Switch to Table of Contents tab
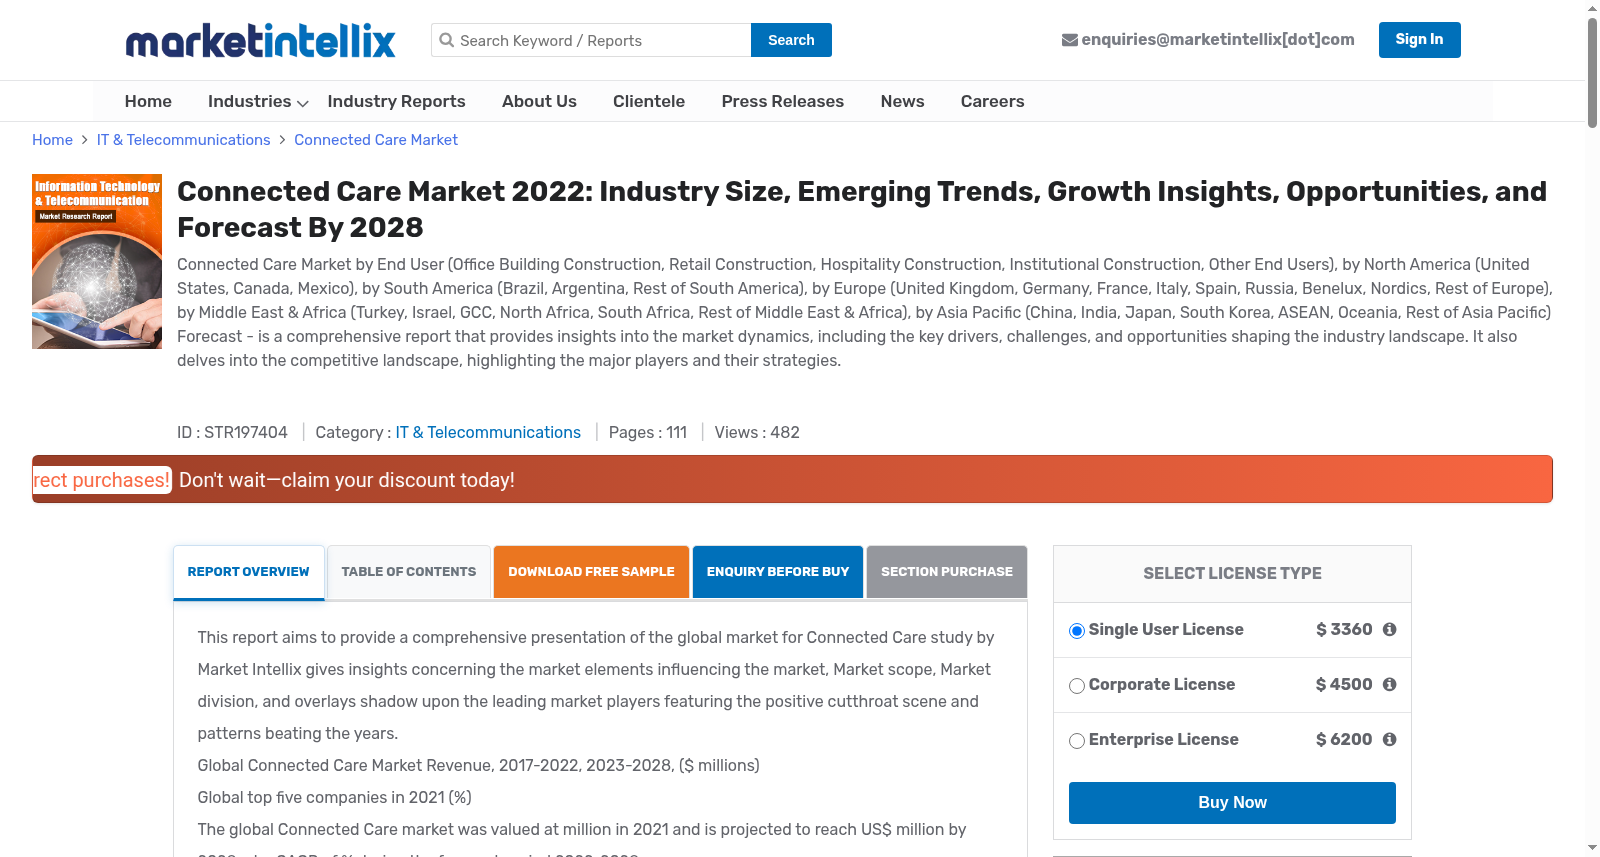The image size is (1600, 857). tap(409, 572)
